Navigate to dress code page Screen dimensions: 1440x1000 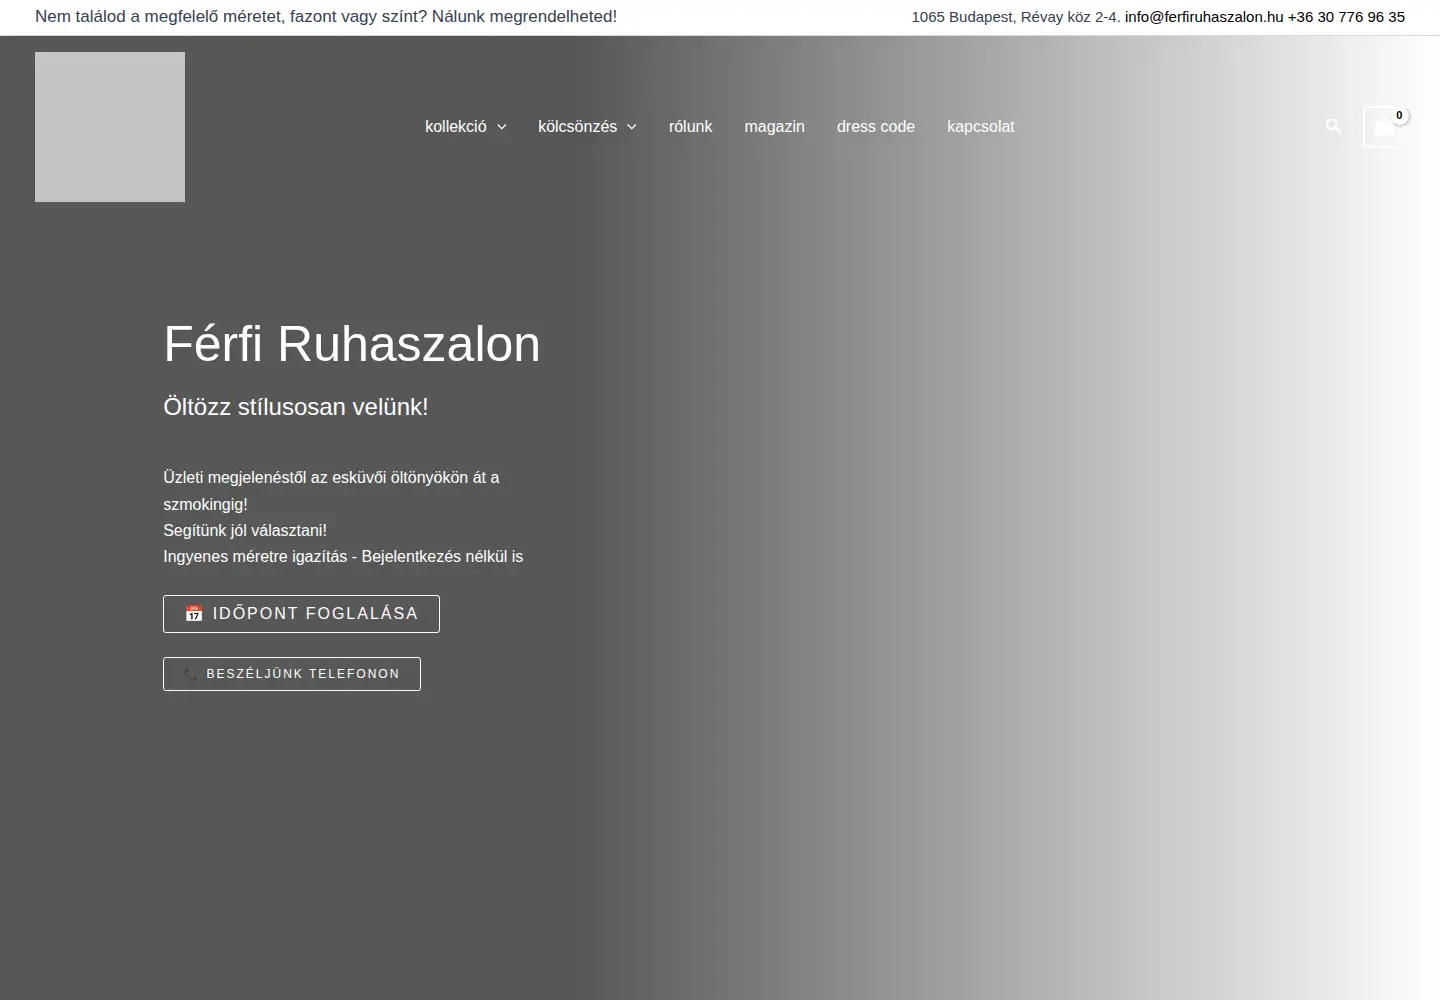click(876, 127)
